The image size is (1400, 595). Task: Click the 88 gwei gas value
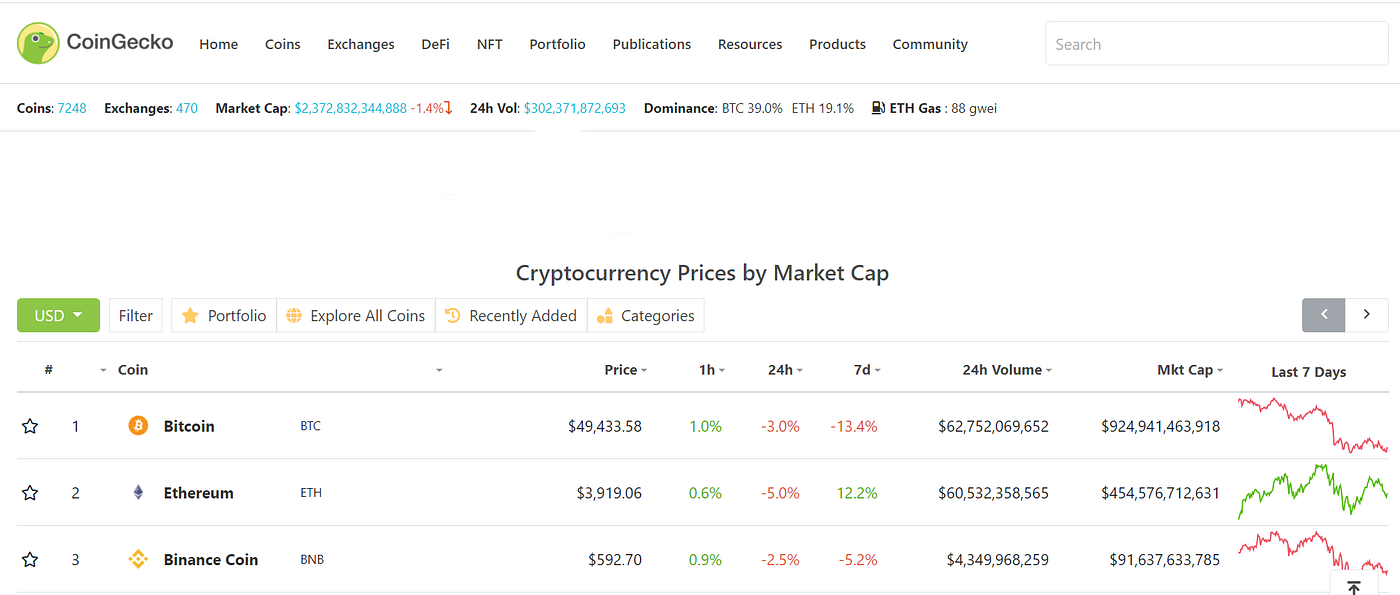tap(974, 108)
